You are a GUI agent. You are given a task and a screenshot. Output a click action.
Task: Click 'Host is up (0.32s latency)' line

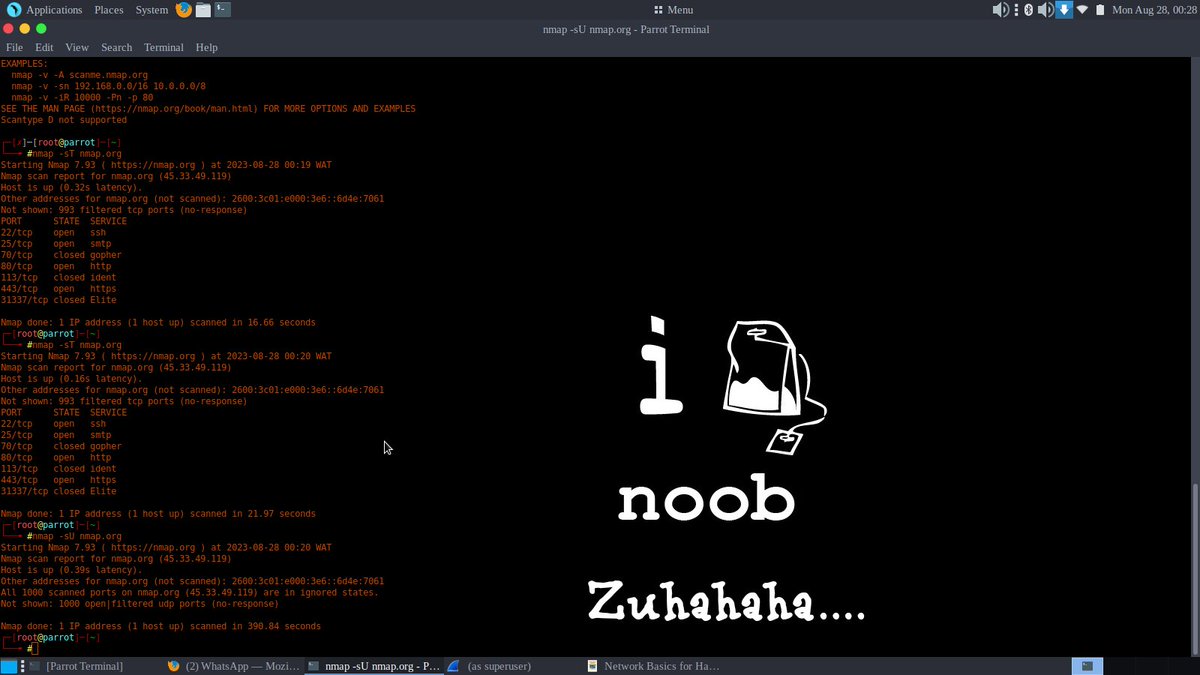coord(71,187)
